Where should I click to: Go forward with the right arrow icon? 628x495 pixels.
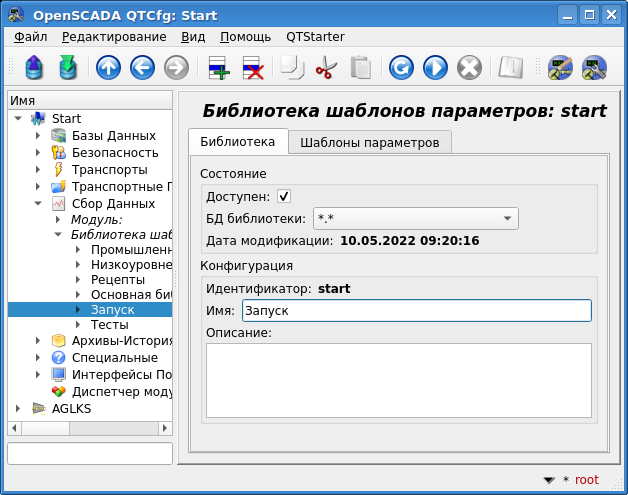[176, 67]
